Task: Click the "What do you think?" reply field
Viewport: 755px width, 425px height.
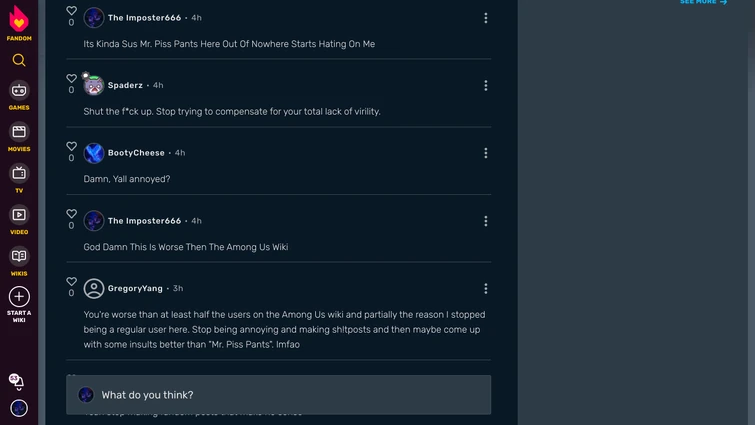Action: coord(290,395)
